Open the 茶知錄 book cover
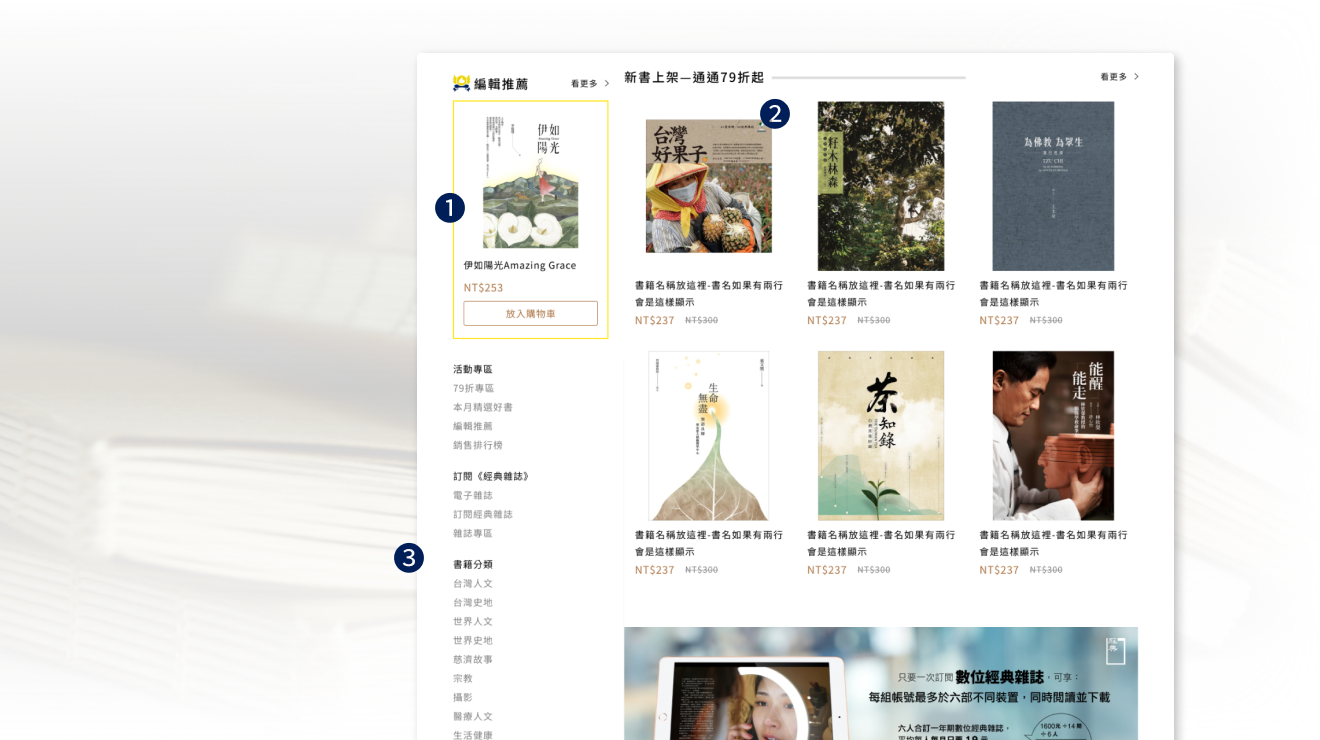This screenshot has width=1320, height=740. tap(880, 435)
